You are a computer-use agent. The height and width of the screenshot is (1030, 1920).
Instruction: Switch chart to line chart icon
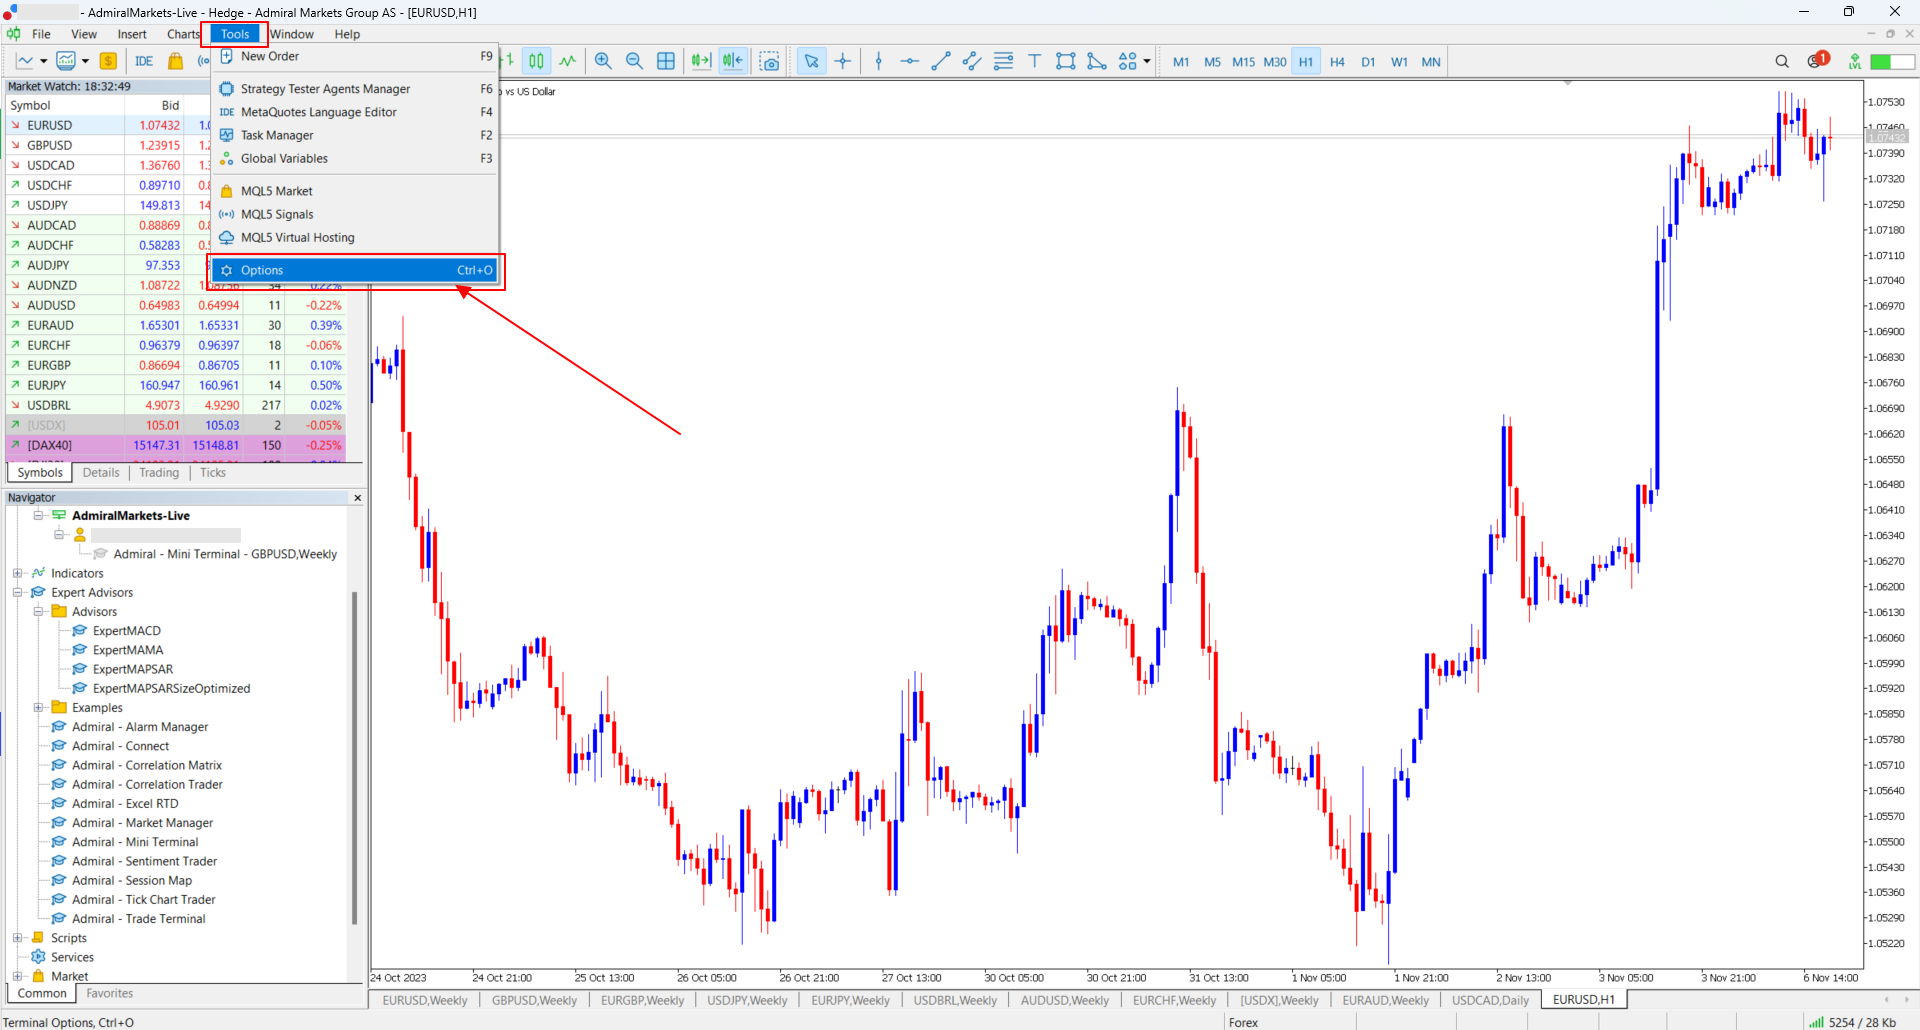point(568,61)
